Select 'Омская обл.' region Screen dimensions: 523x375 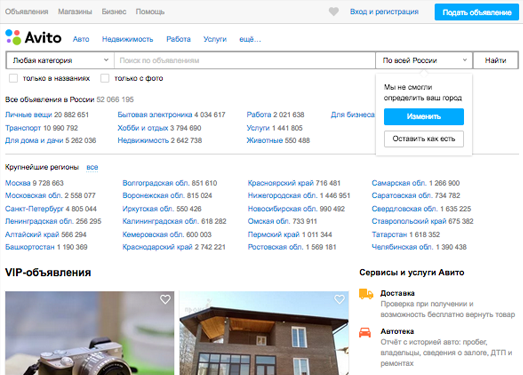pos(269,221)
